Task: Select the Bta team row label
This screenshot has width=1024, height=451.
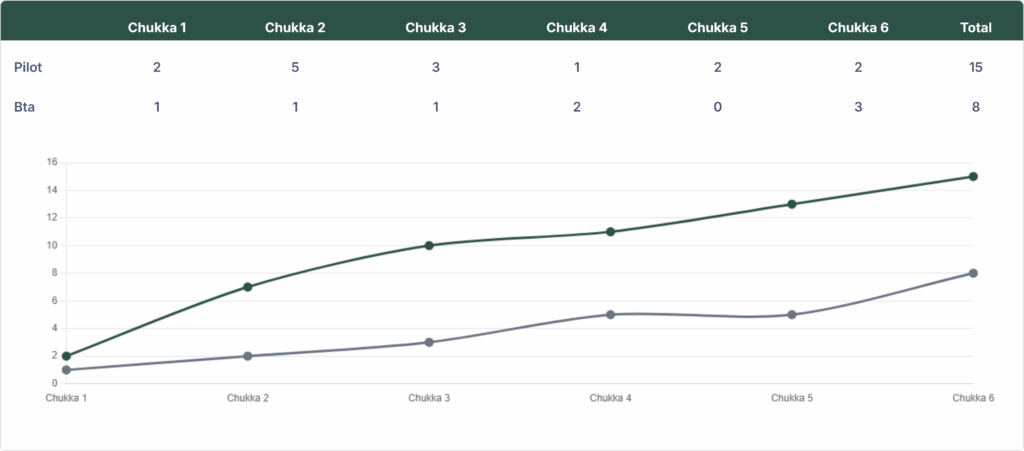Action: [x=24, y=107]
